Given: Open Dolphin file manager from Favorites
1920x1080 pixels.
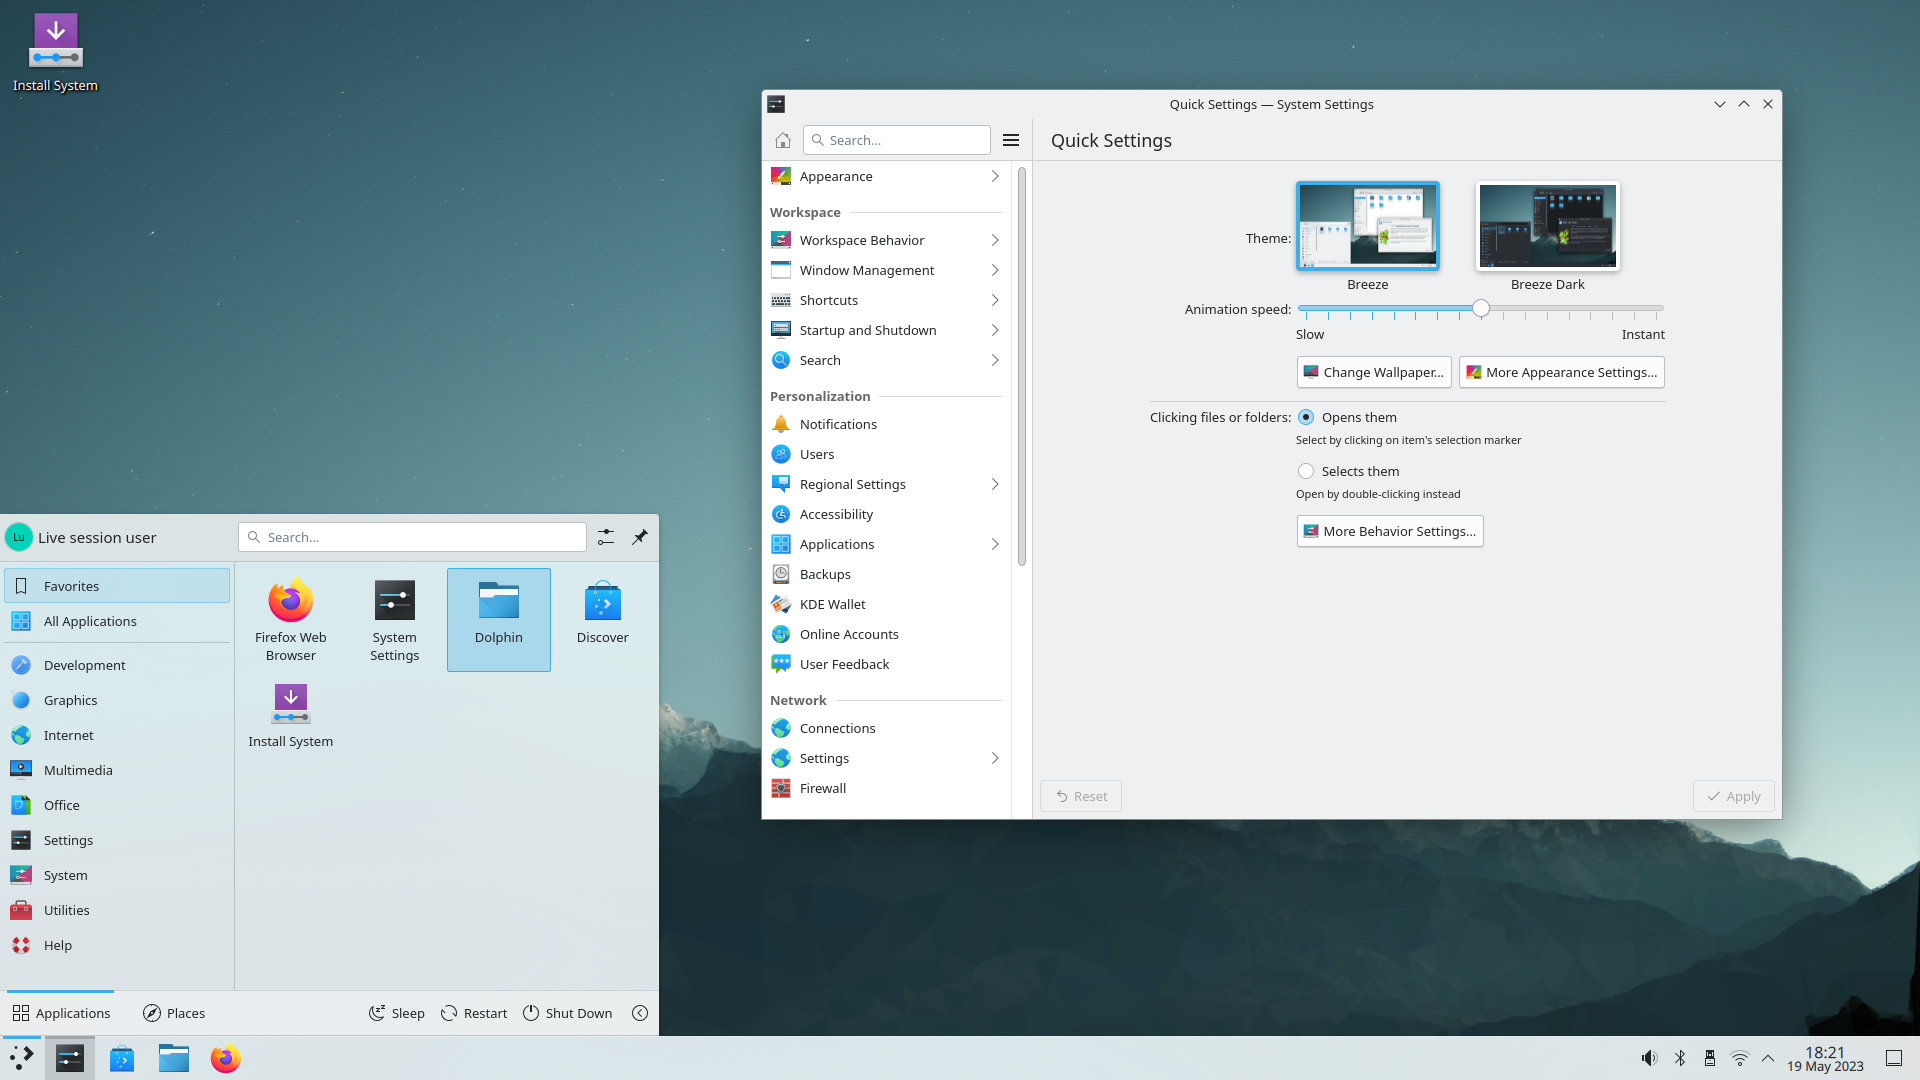Looking at the screenshot, I should coord(499,620).
